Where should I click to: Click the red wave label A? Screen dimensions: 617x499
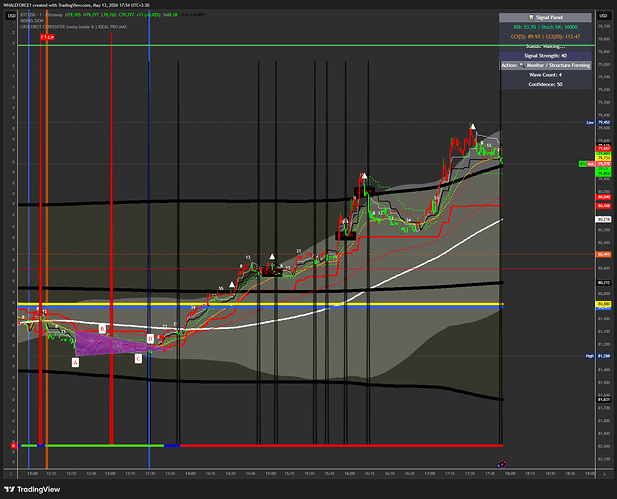coord(76,362)
